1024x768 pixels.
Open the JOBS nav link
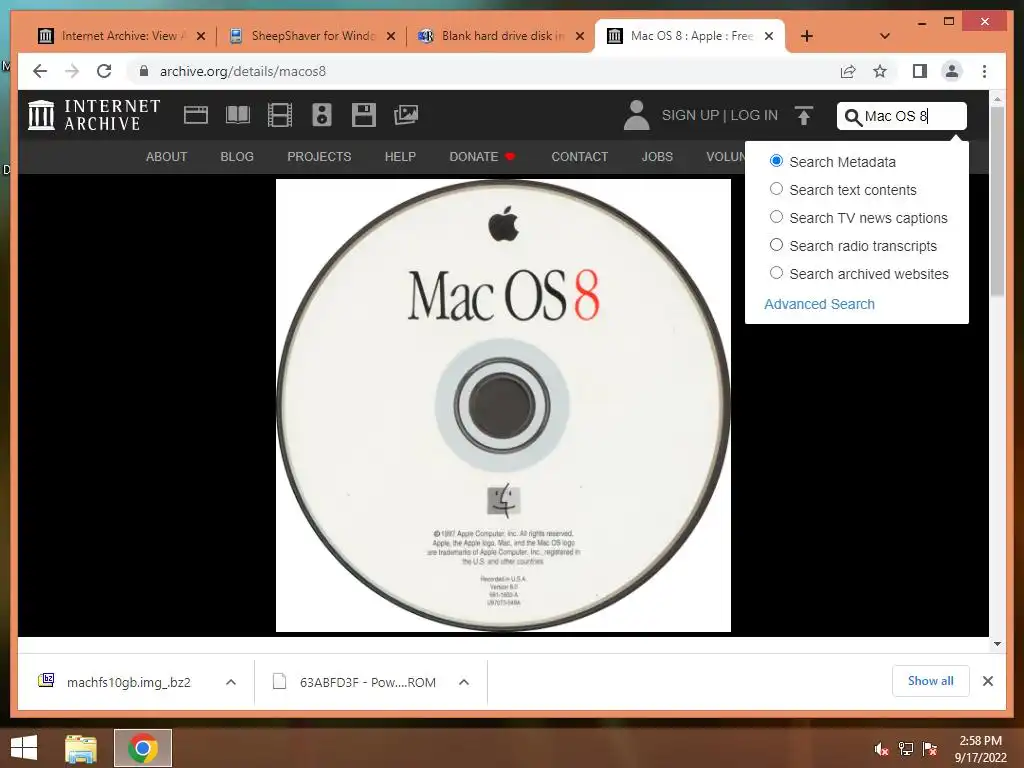pos(657,157)
